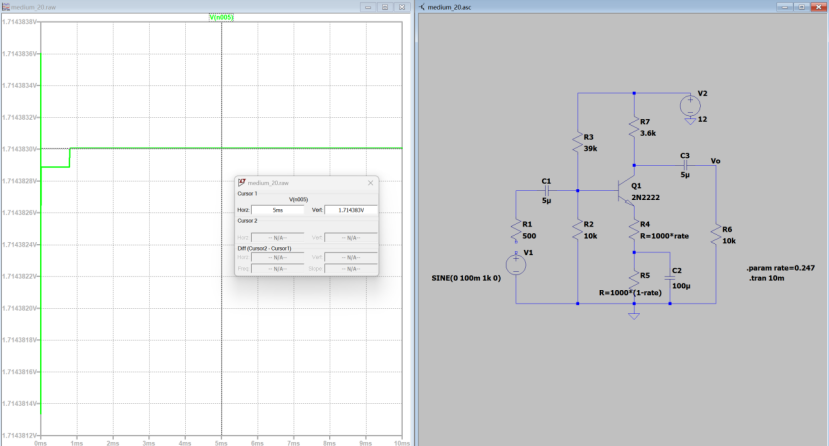The height and width of the screenshot is (446, 829).
Task: Select capacitor C3 symbol
Action: tap(685, 165)
